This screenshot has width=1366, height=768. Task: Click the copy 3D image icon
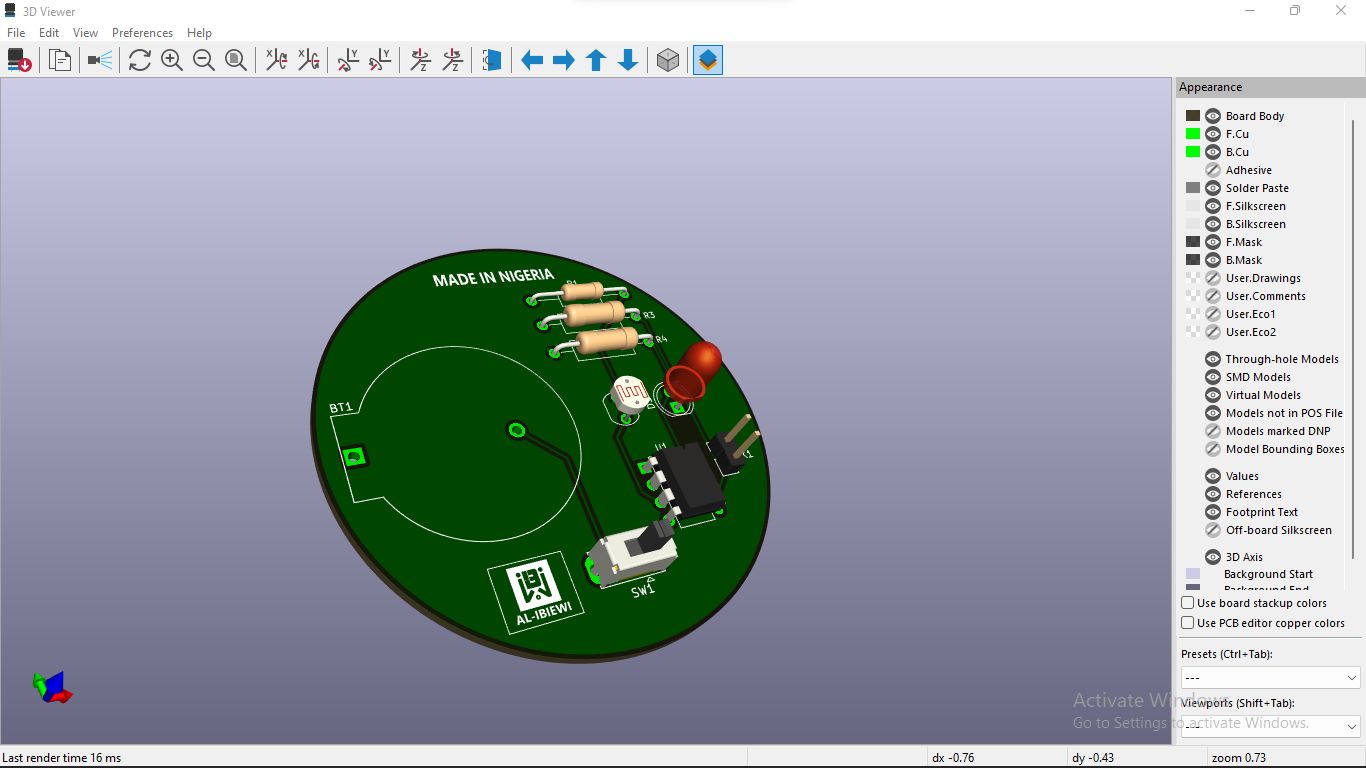tap(60, 61)
